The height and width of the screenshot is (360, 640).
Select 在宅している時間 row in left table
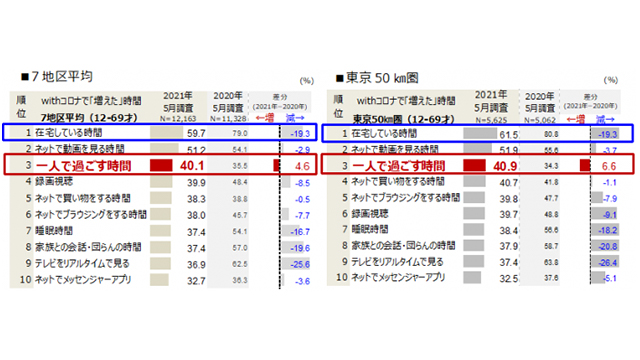[160, 133]
